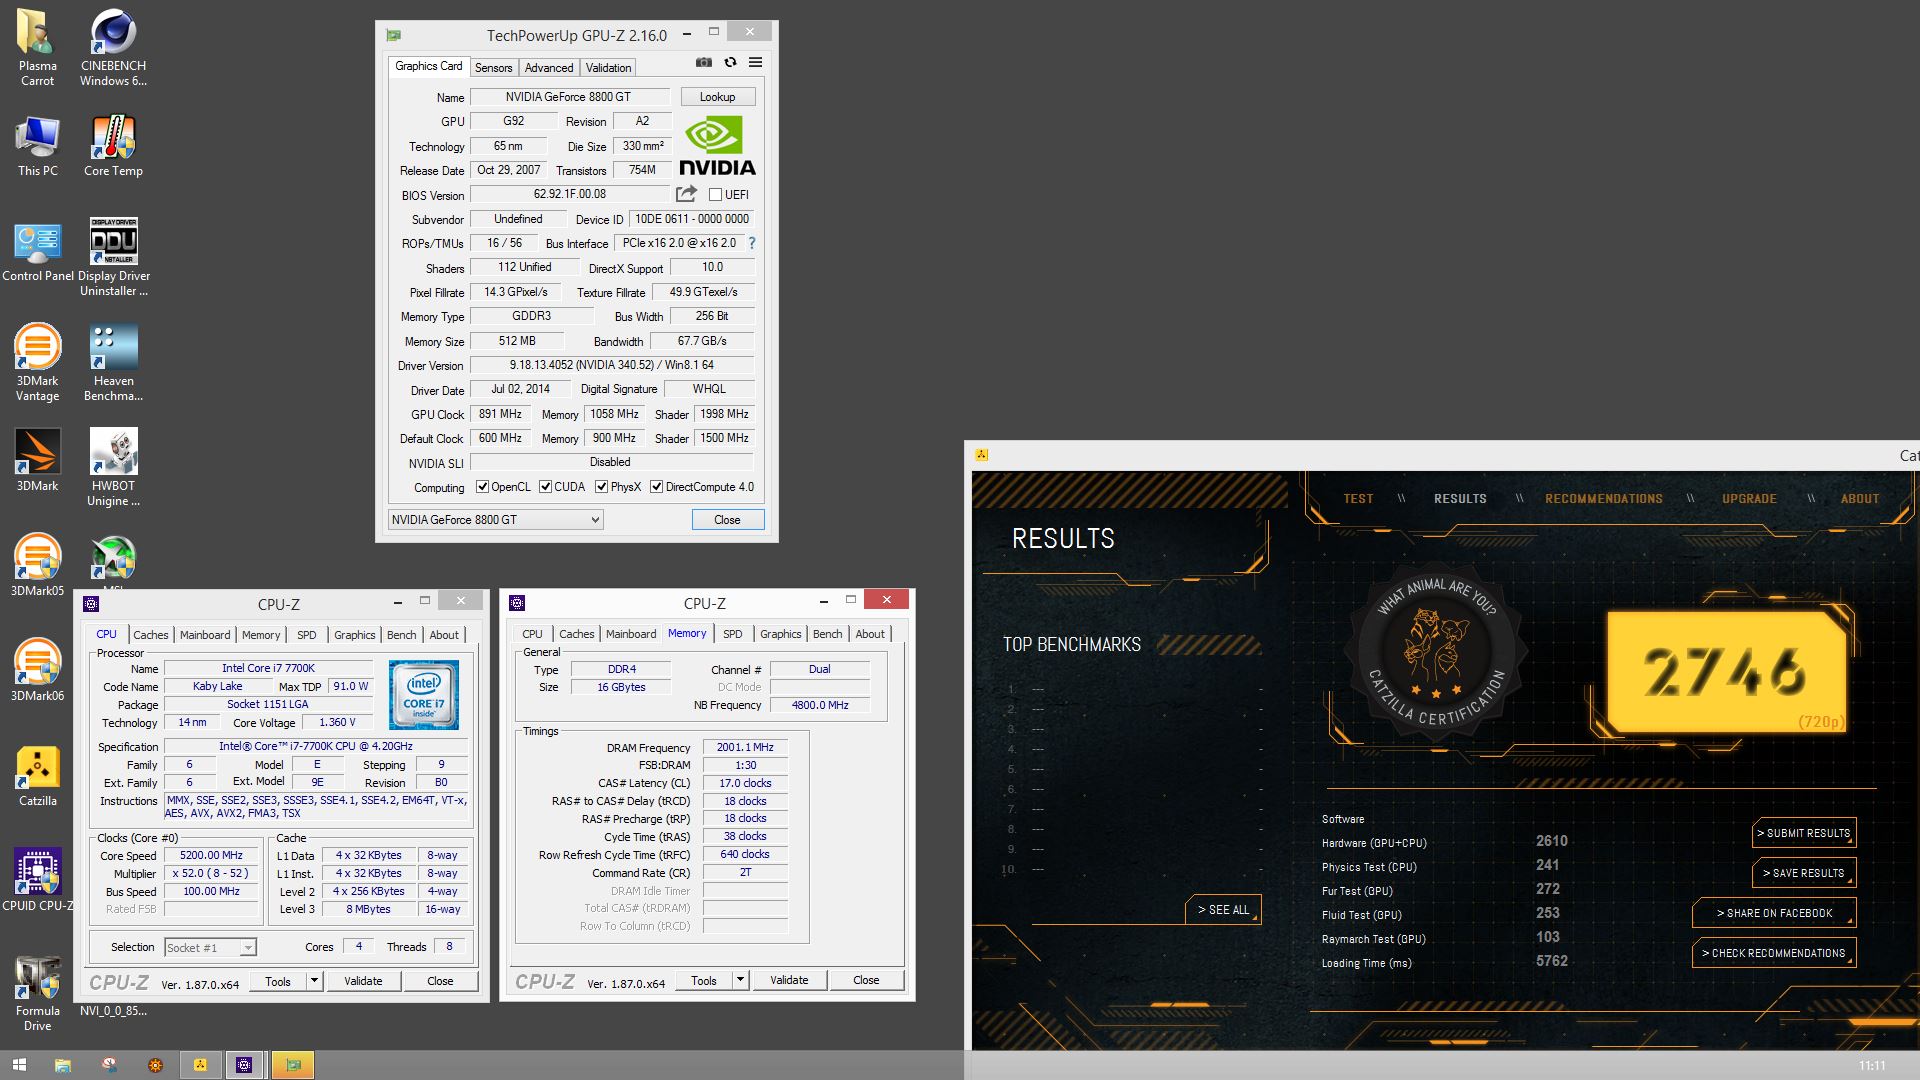Open Heaven Benchmark desktop icon
The width and height of the screenshot is (1920, 1080).
113,362
